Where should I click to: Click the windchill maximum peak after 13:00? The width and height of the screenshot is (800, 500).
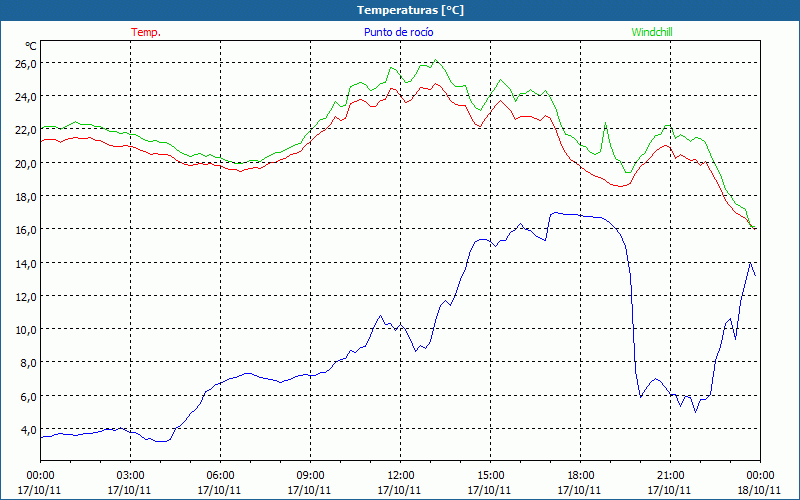click(435, 60)
